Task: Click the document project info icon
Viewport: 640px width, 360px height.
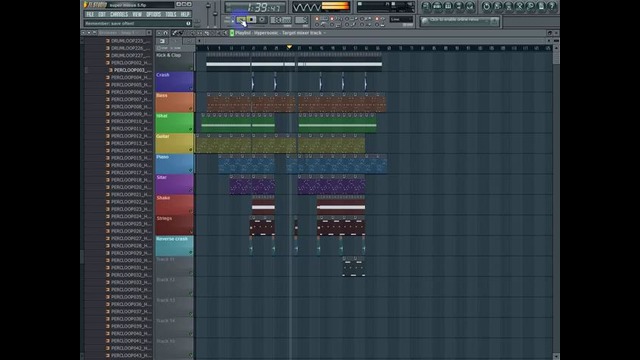Action: coord(542,6)
